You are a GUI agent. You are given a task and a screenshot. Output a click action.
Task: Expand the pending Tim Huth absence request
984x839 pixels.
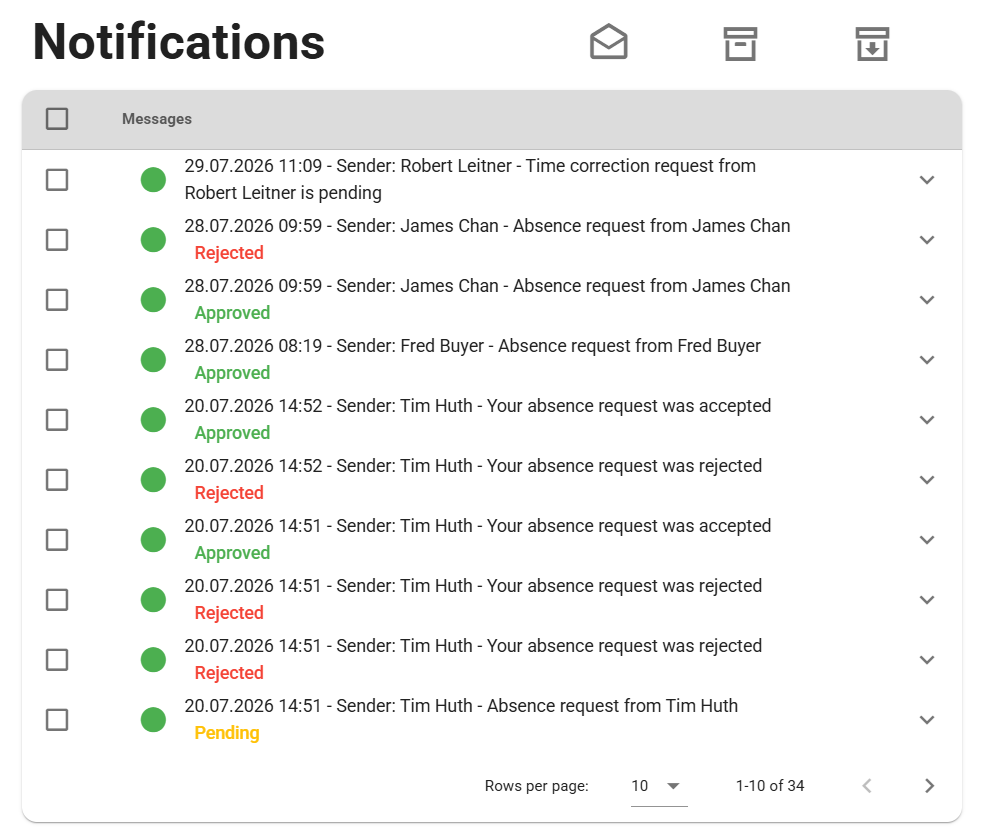(x=927, y=720)
